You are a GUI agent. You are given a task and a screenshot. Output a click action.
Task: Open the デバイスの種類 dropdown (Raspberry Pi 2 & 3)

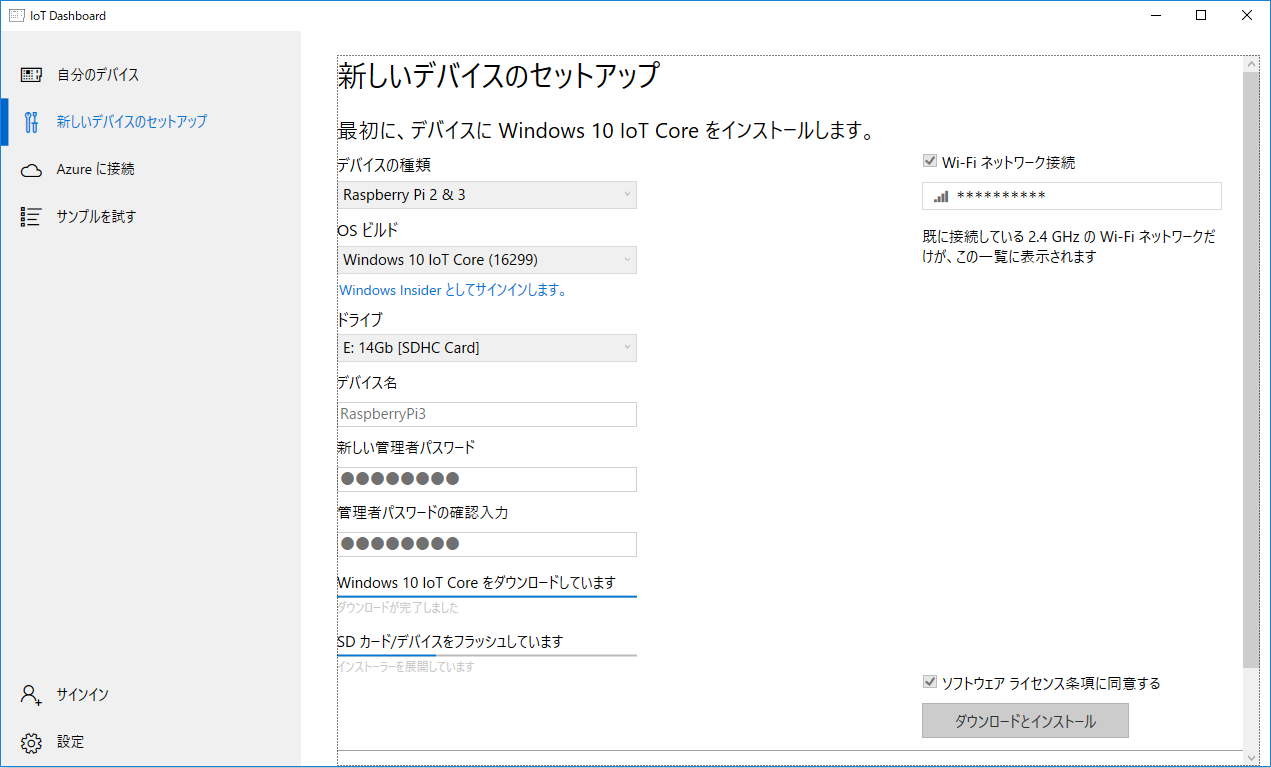point(487,195)
